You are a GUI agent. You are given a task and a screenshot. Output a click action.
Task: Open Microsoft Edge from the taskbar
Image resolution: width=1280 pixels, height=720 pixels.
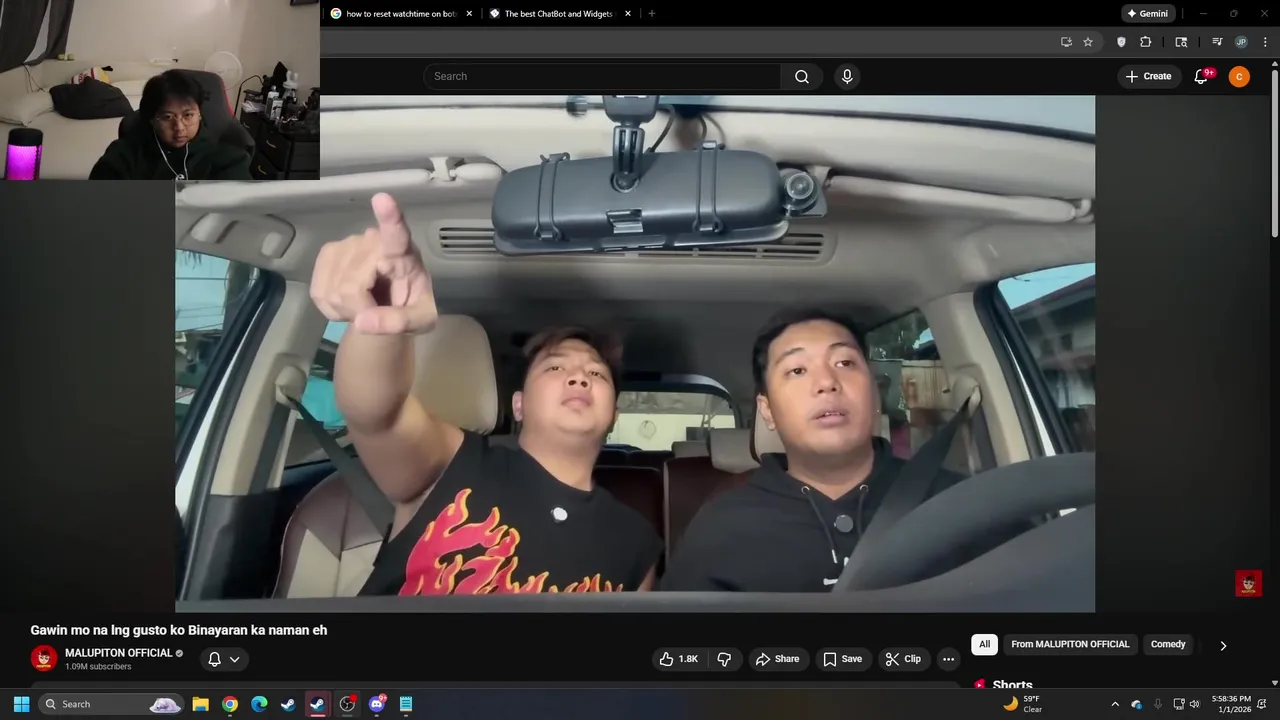pos(259,704)
